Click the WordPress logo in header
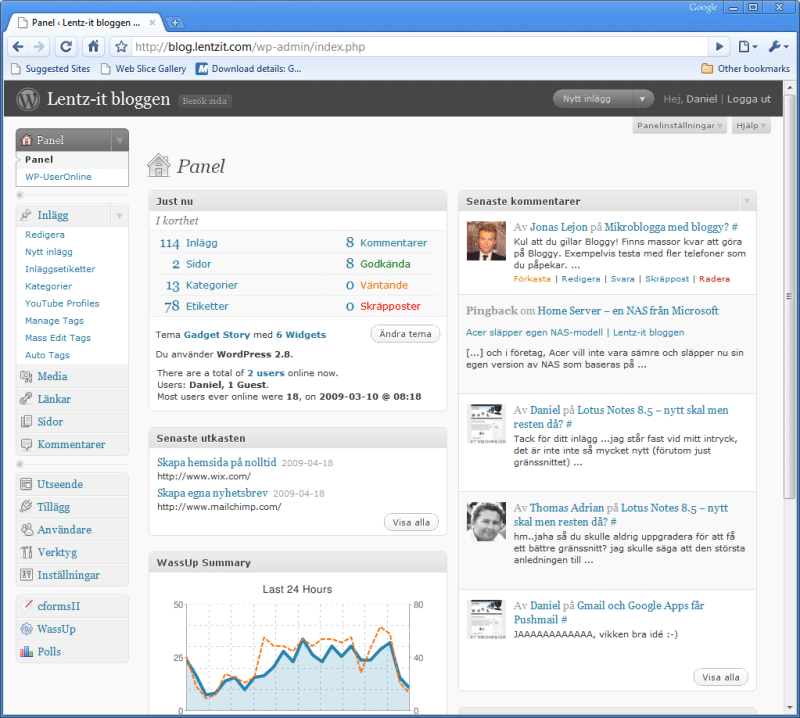This screenshot has width=800, height=718. click(x=28, y=99)
